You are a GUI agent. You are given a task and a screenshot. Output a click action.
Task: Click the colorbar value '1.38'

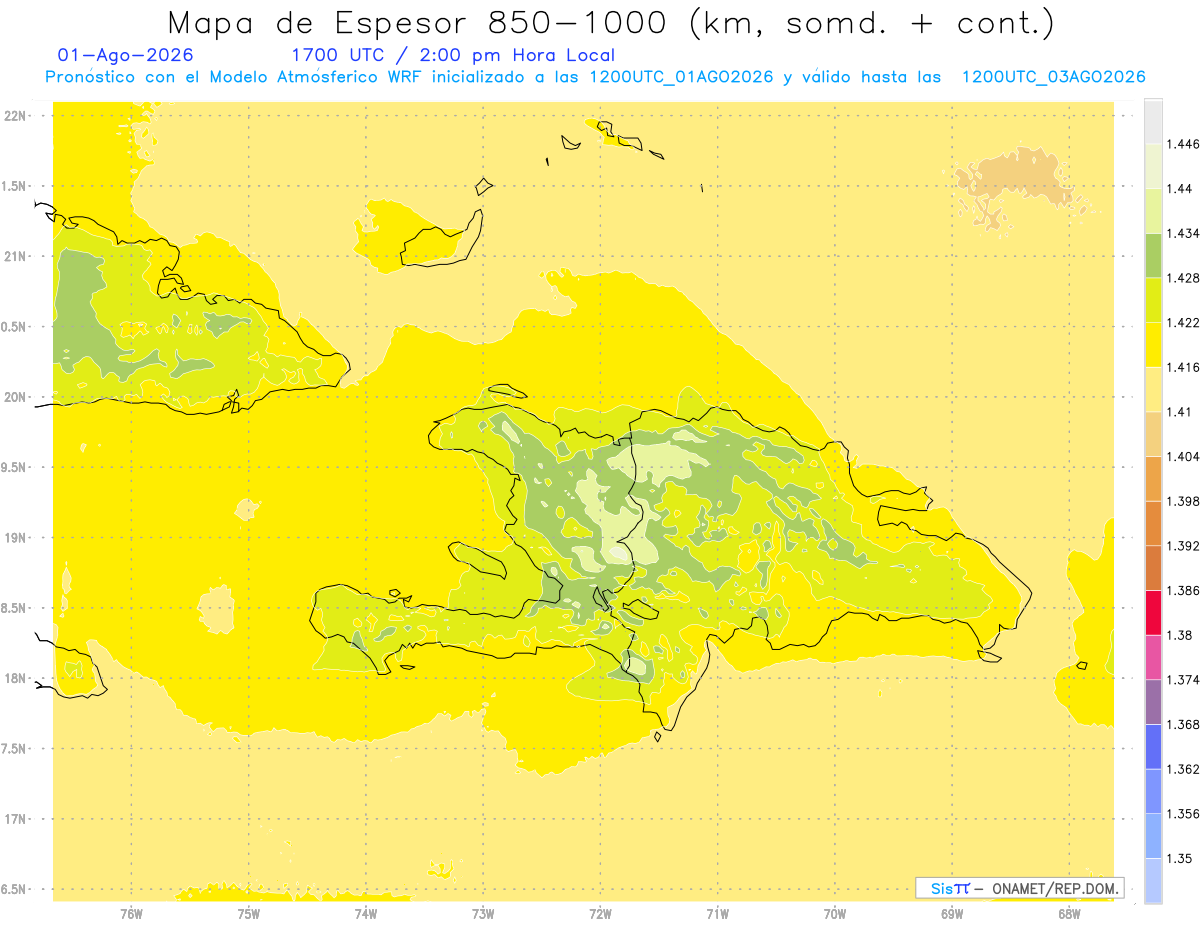(x=1179, y=635)
